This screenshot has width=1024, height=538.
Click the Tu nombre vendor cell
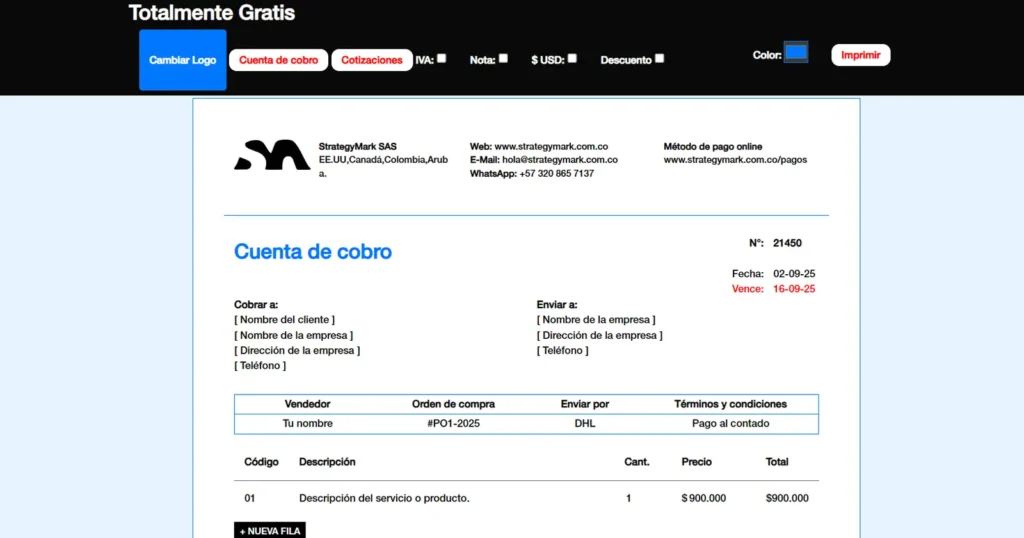pos(307,423)
